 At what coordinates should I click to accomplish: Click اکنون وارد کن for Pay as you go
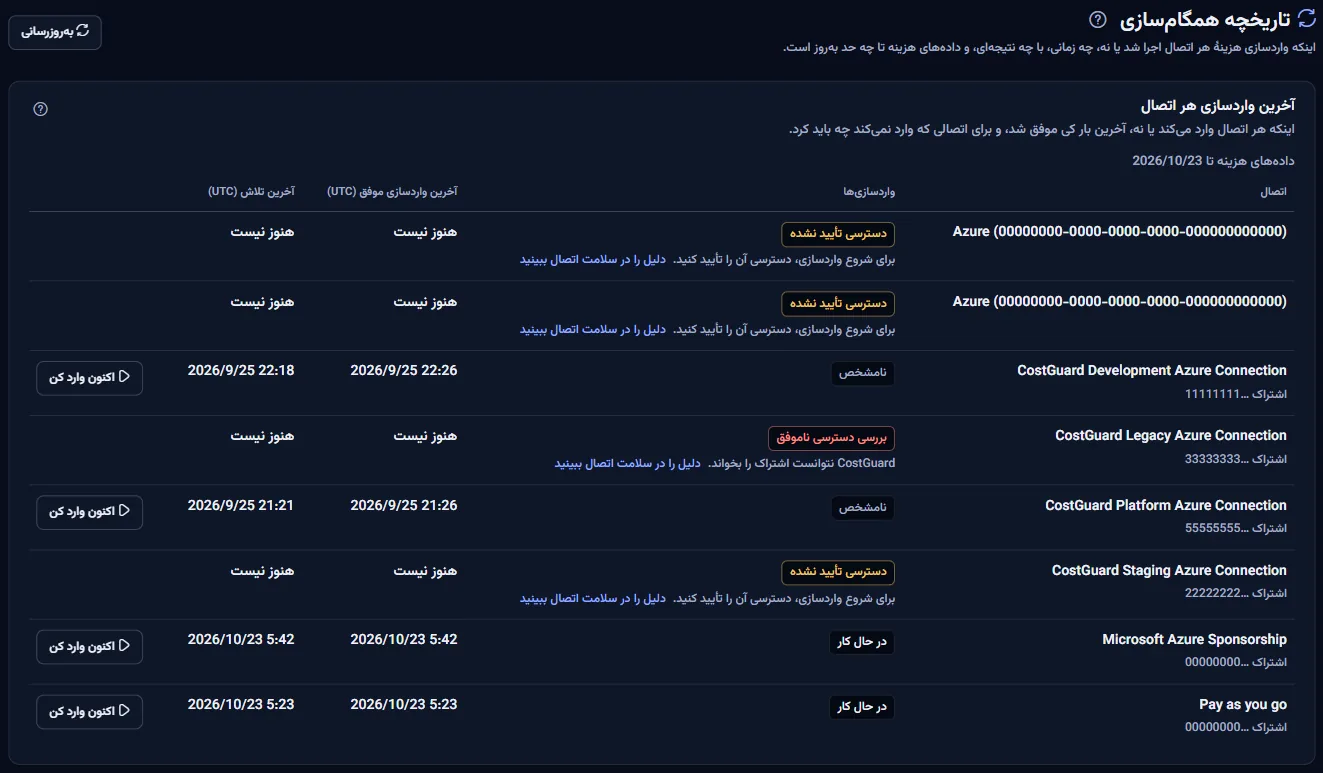coord(90,711)
